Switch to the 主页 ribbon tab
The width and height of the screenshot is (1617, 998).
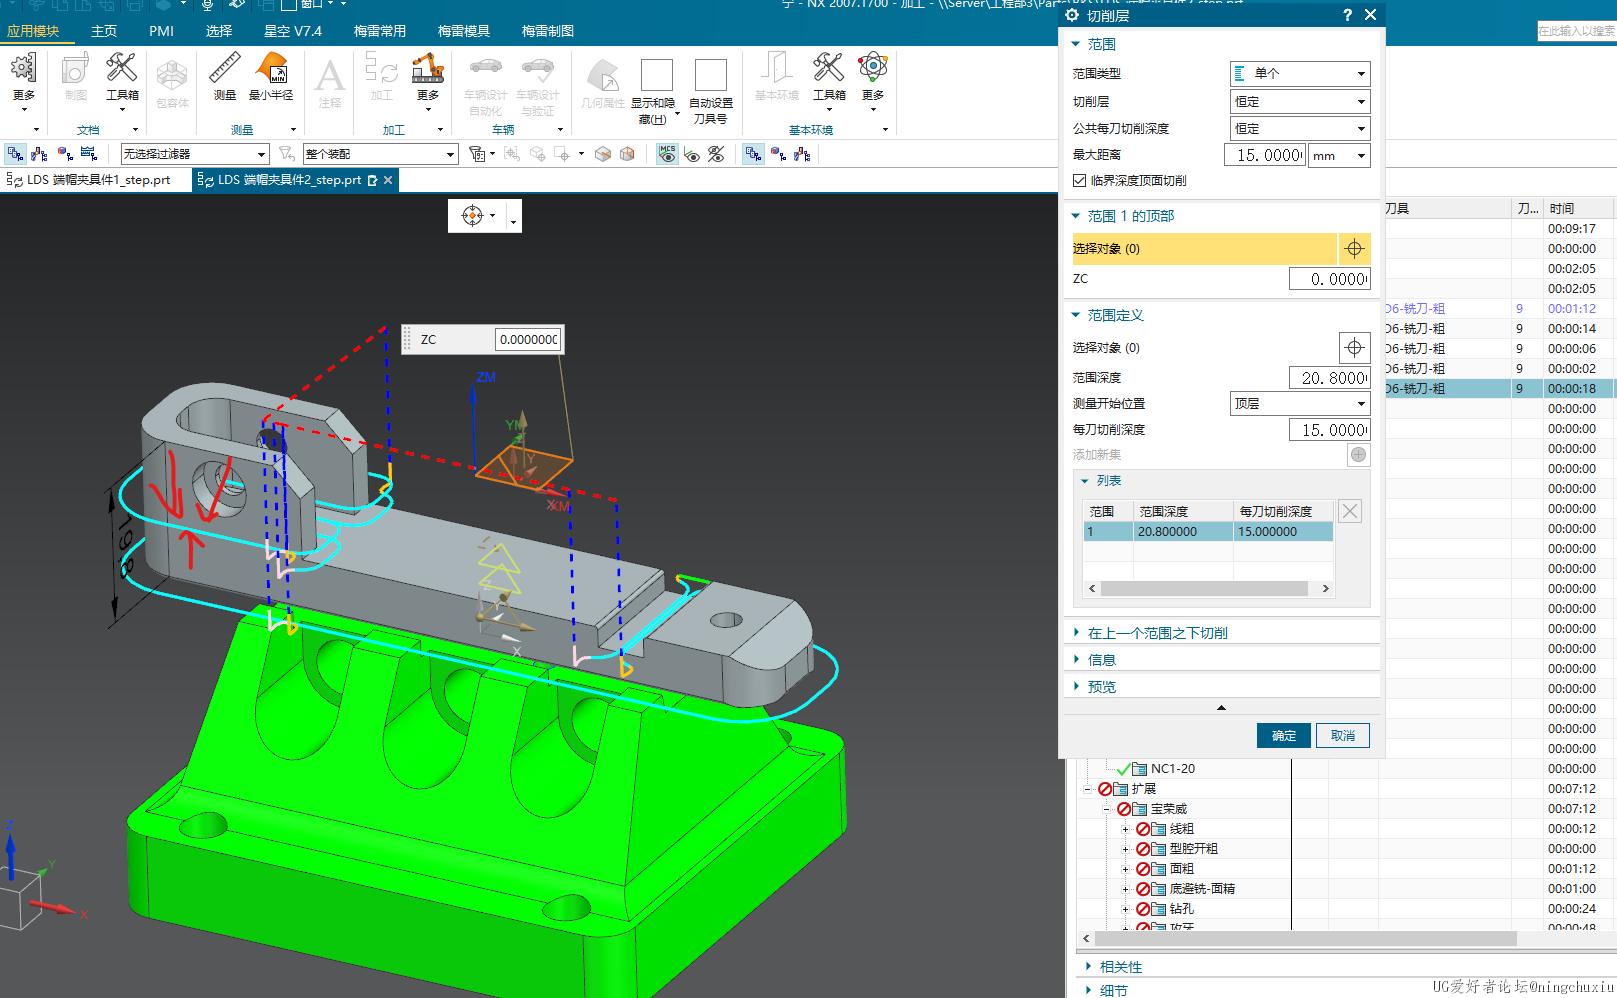(104, 31)
